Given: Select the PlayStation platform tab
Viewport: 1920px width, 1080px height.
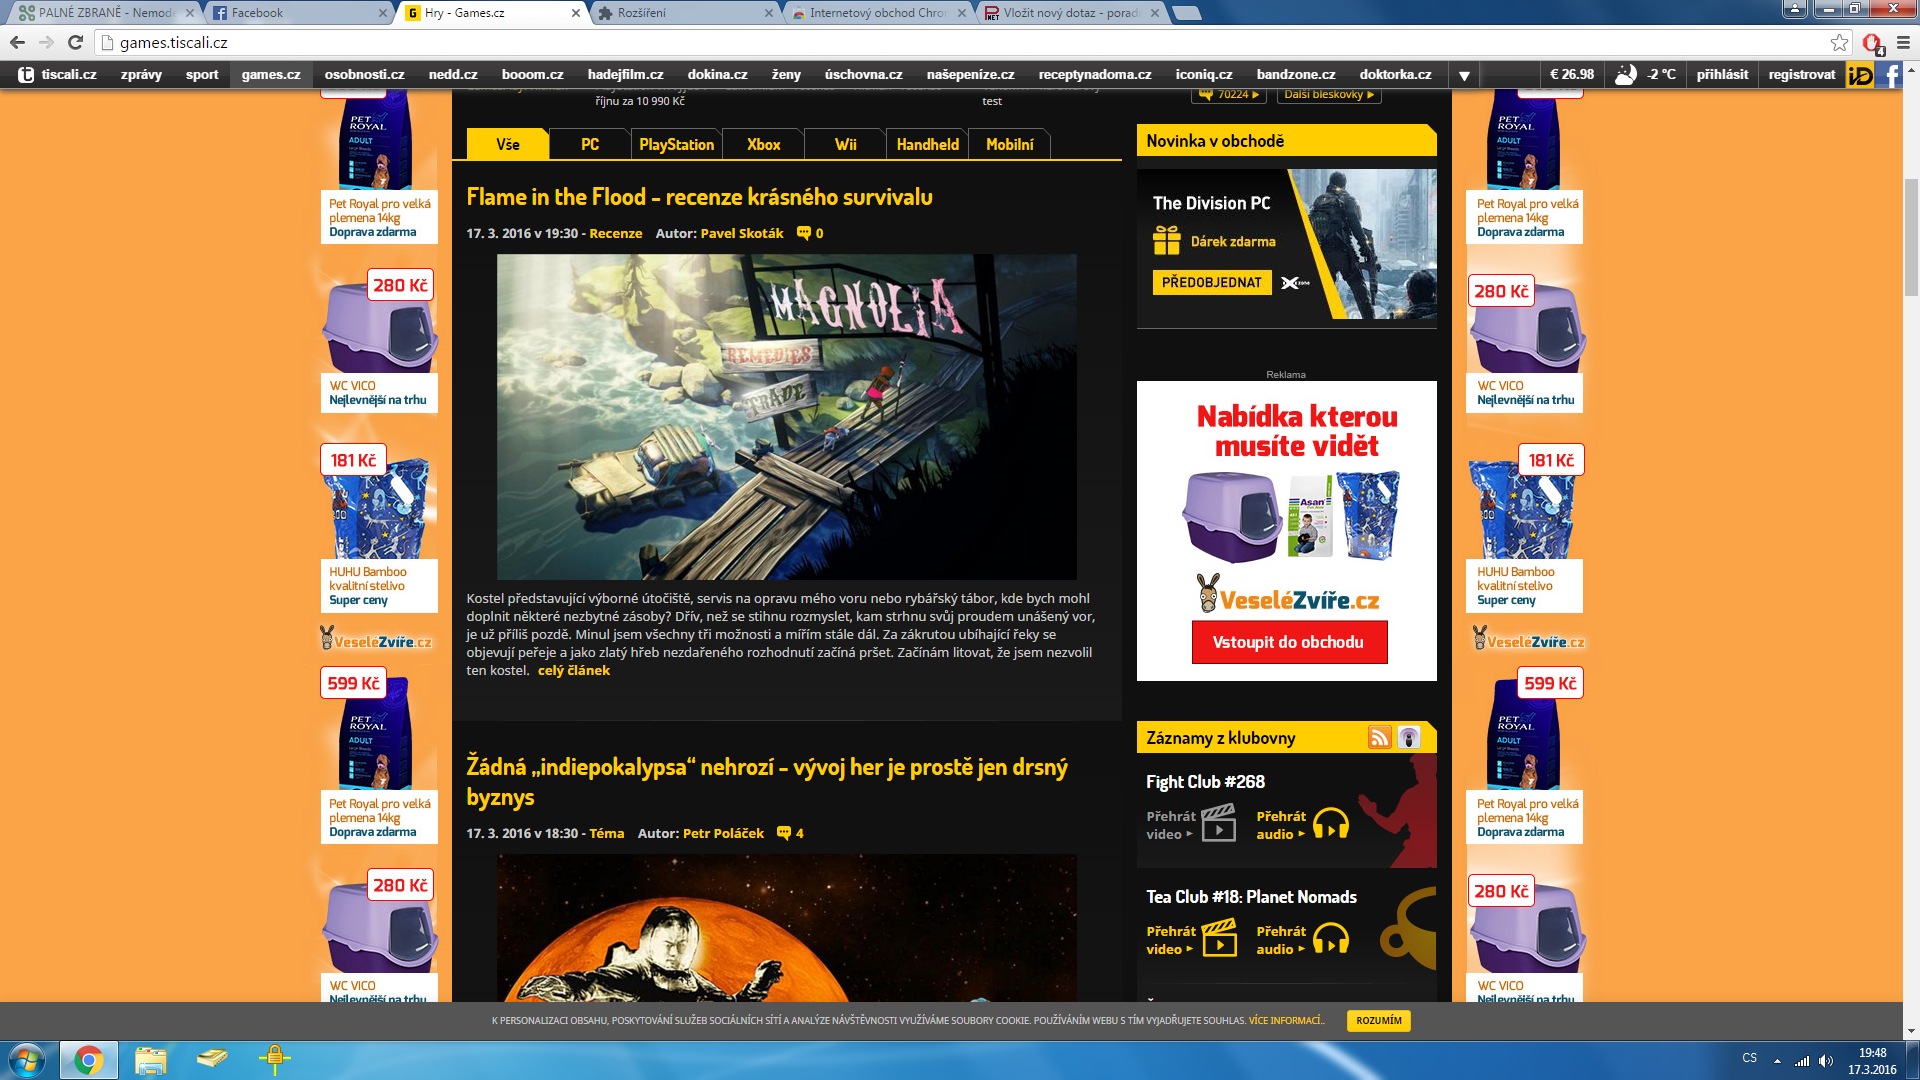Looking at the screenshot, I should coord(676,145).
